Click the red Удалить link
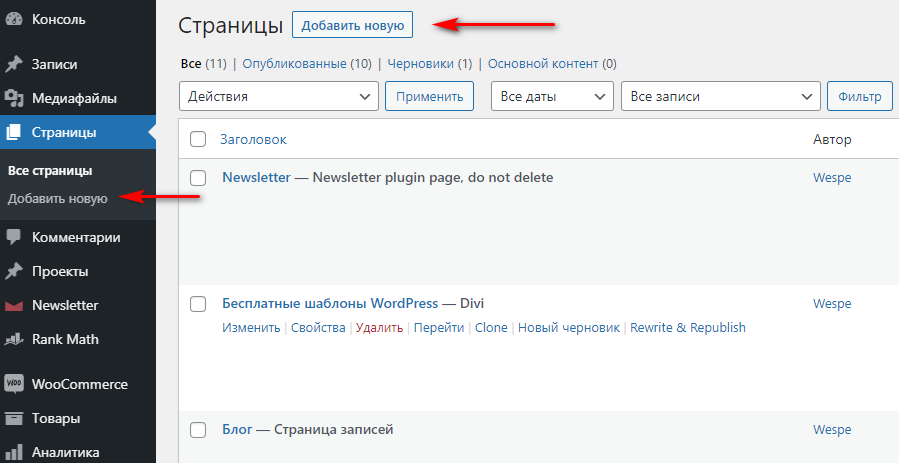The width and height of the screenshot is (899, 463). [379, 328]
